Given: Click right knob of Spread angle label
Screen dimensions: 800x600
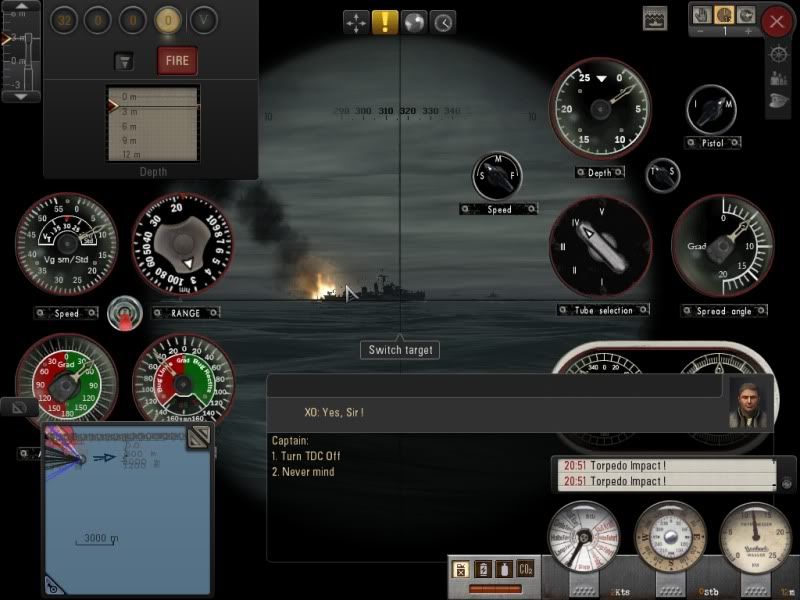Looking at the screenshot, I should point(761,311).
